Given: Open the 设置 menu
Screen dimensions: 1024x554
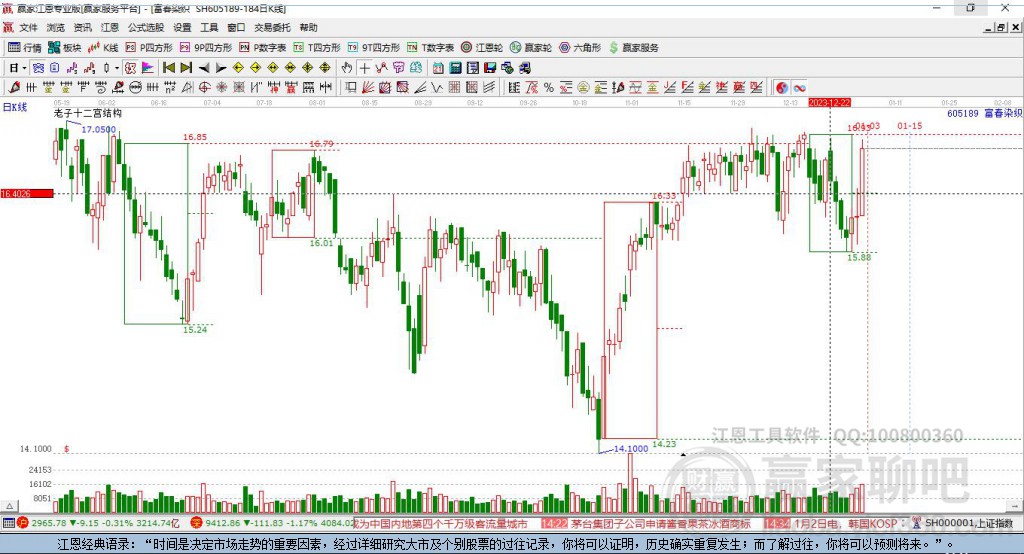Looking at the screenshot, I should 182,27.
